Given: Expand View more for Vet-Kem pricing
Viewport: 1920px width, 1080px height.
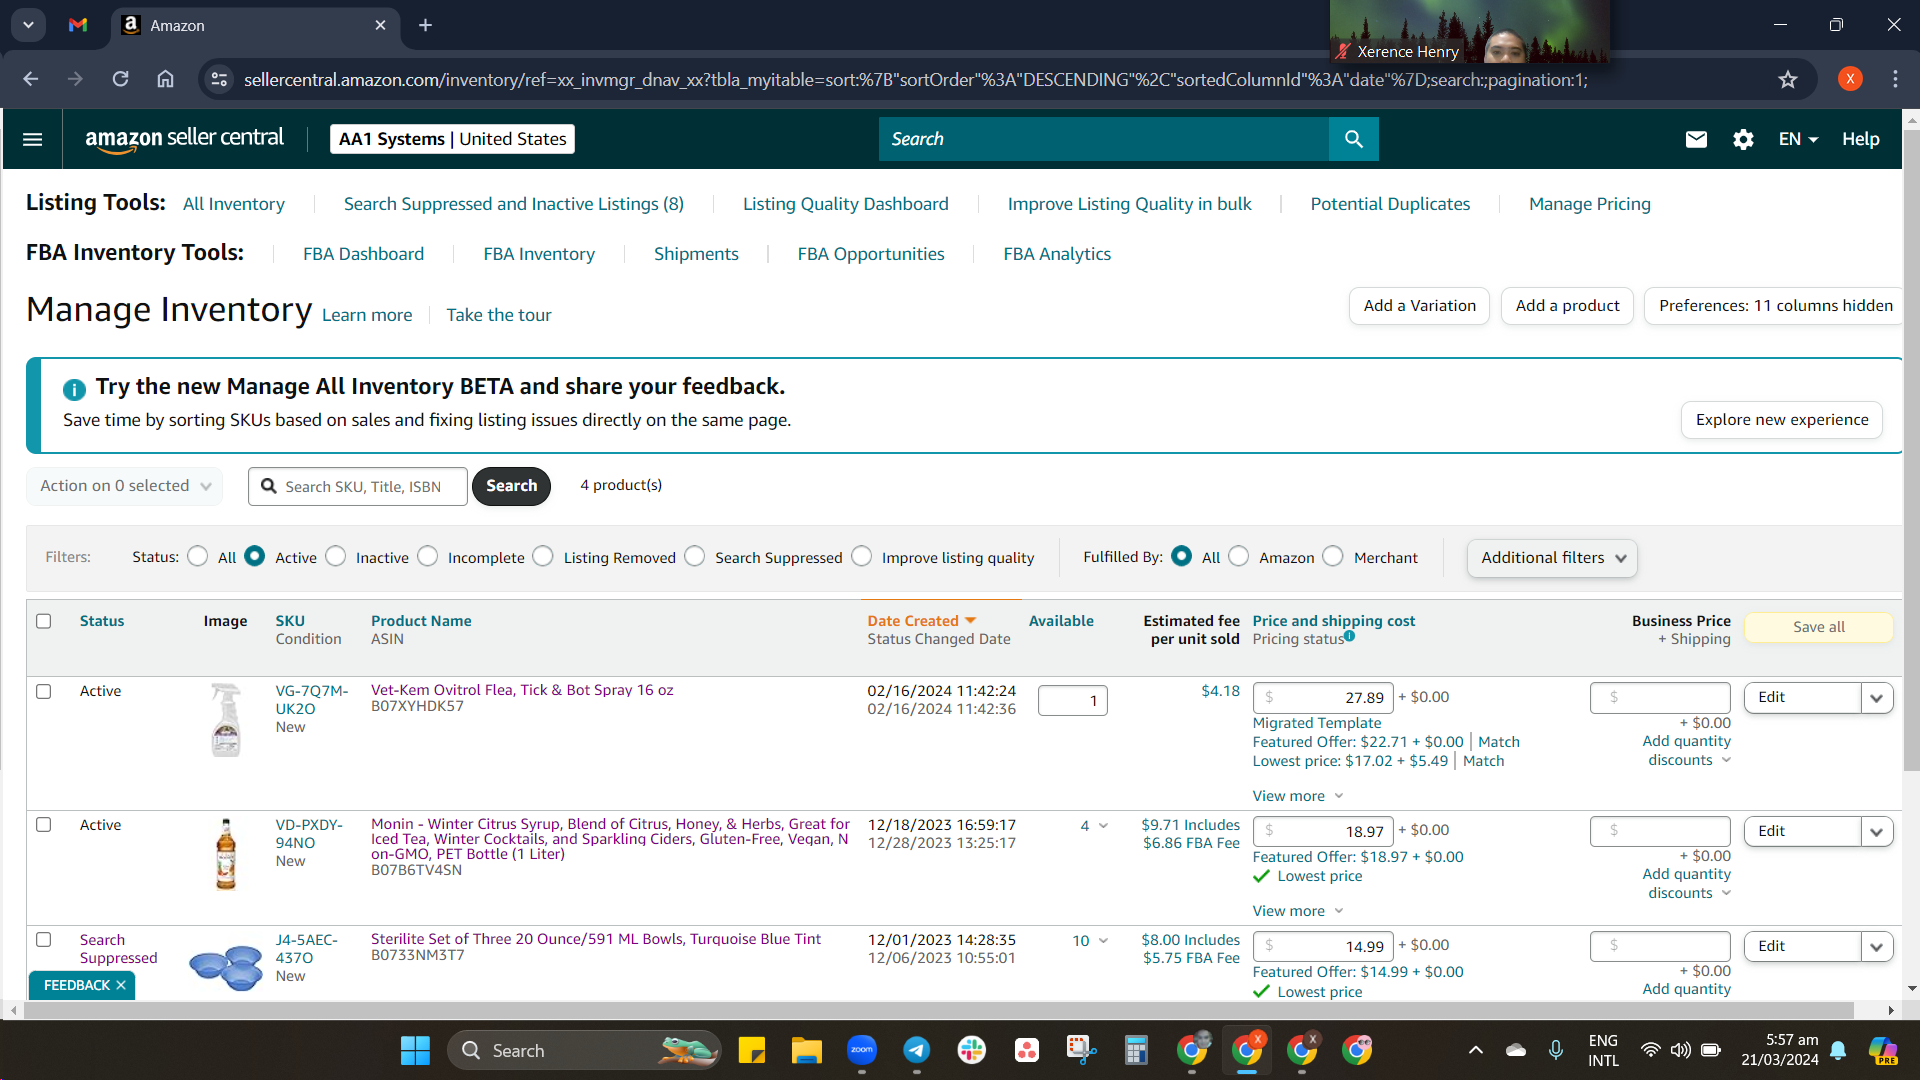Looking at the screenshot, I should pyautogui.click(x=1298, y=796).
